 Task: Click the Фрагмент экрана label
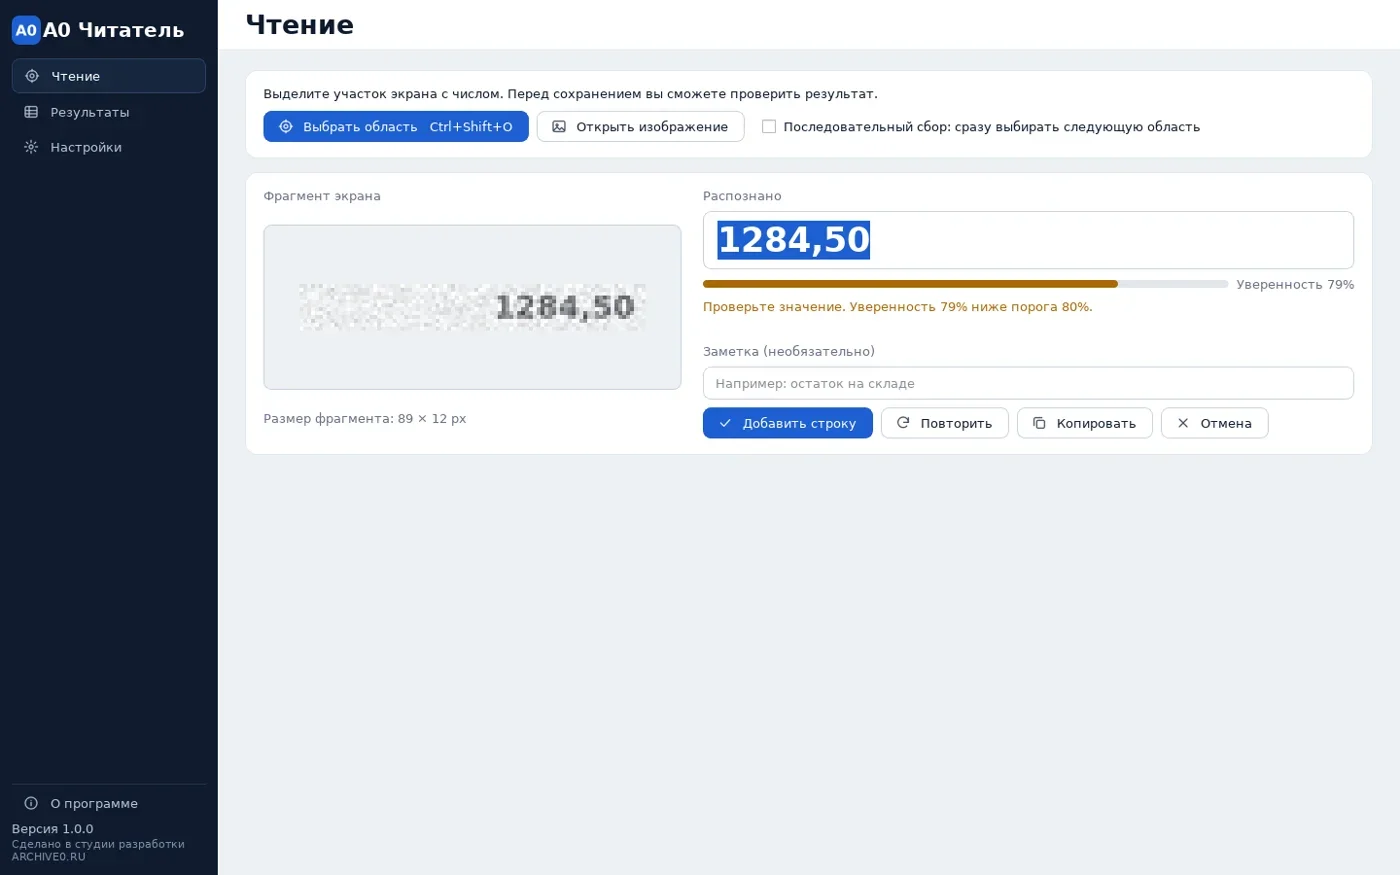pyautogui.click(x=322, y=196)
